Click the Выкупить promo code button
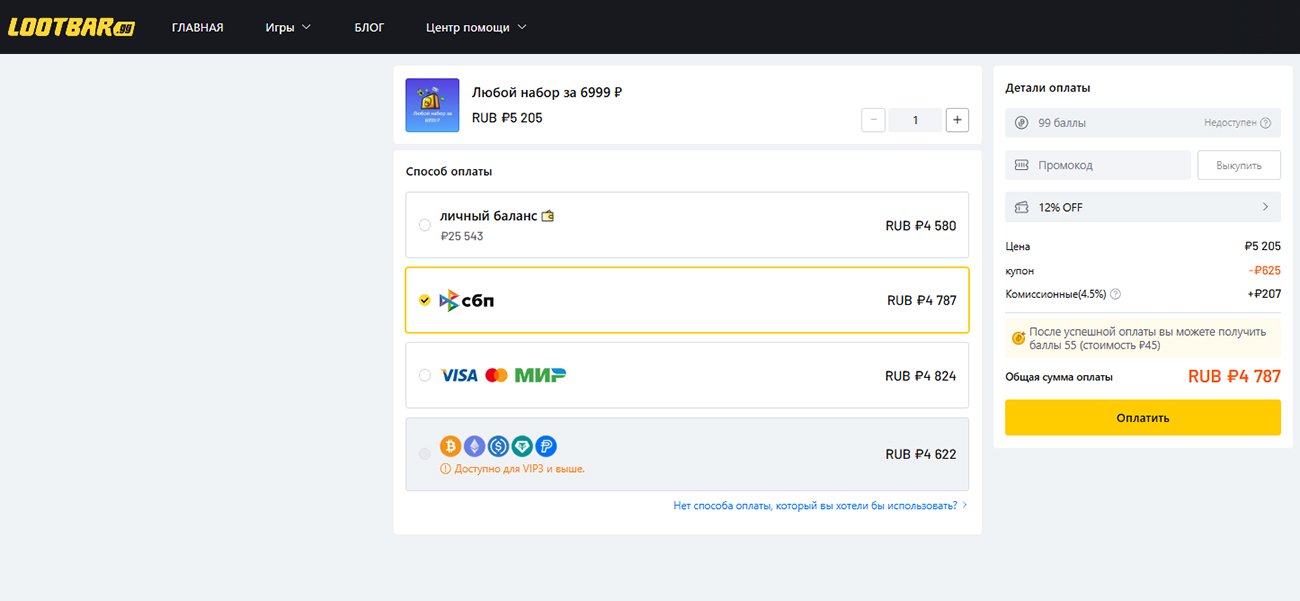The width and height of the screenshot is (1300, 601). (1239, 165)
